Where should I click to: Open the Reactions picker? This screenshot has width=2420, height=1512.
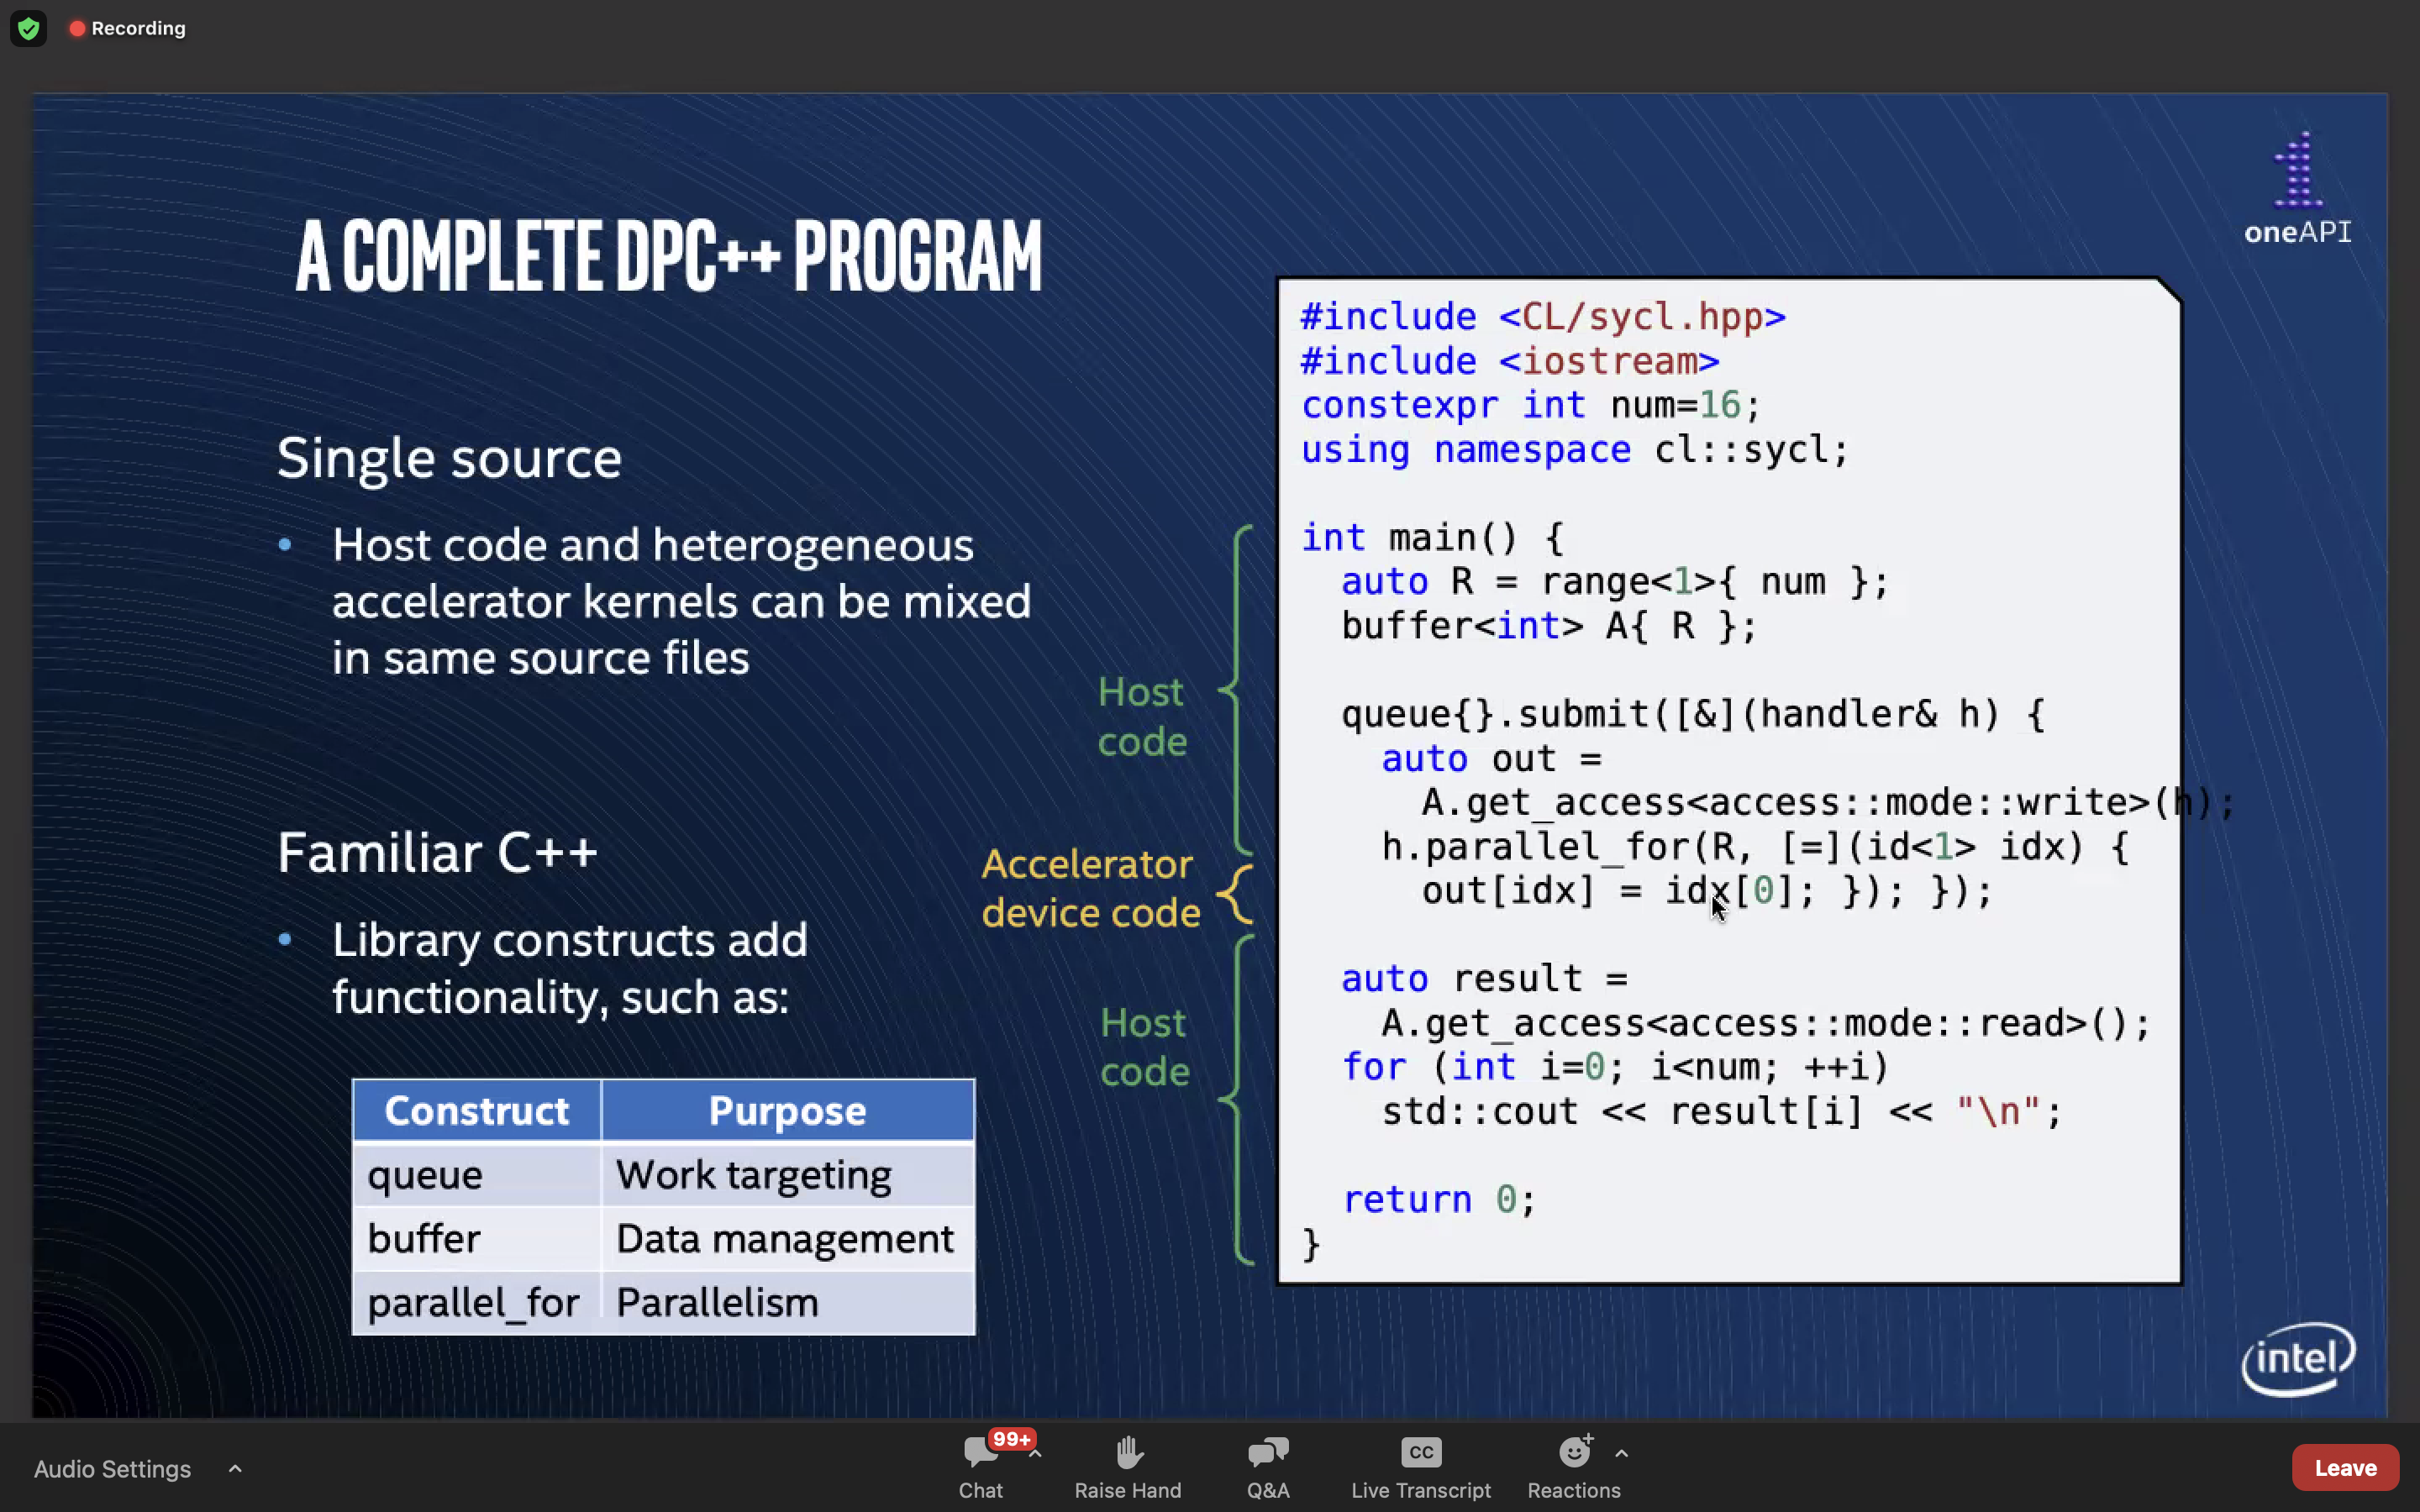[1573, 1467]
